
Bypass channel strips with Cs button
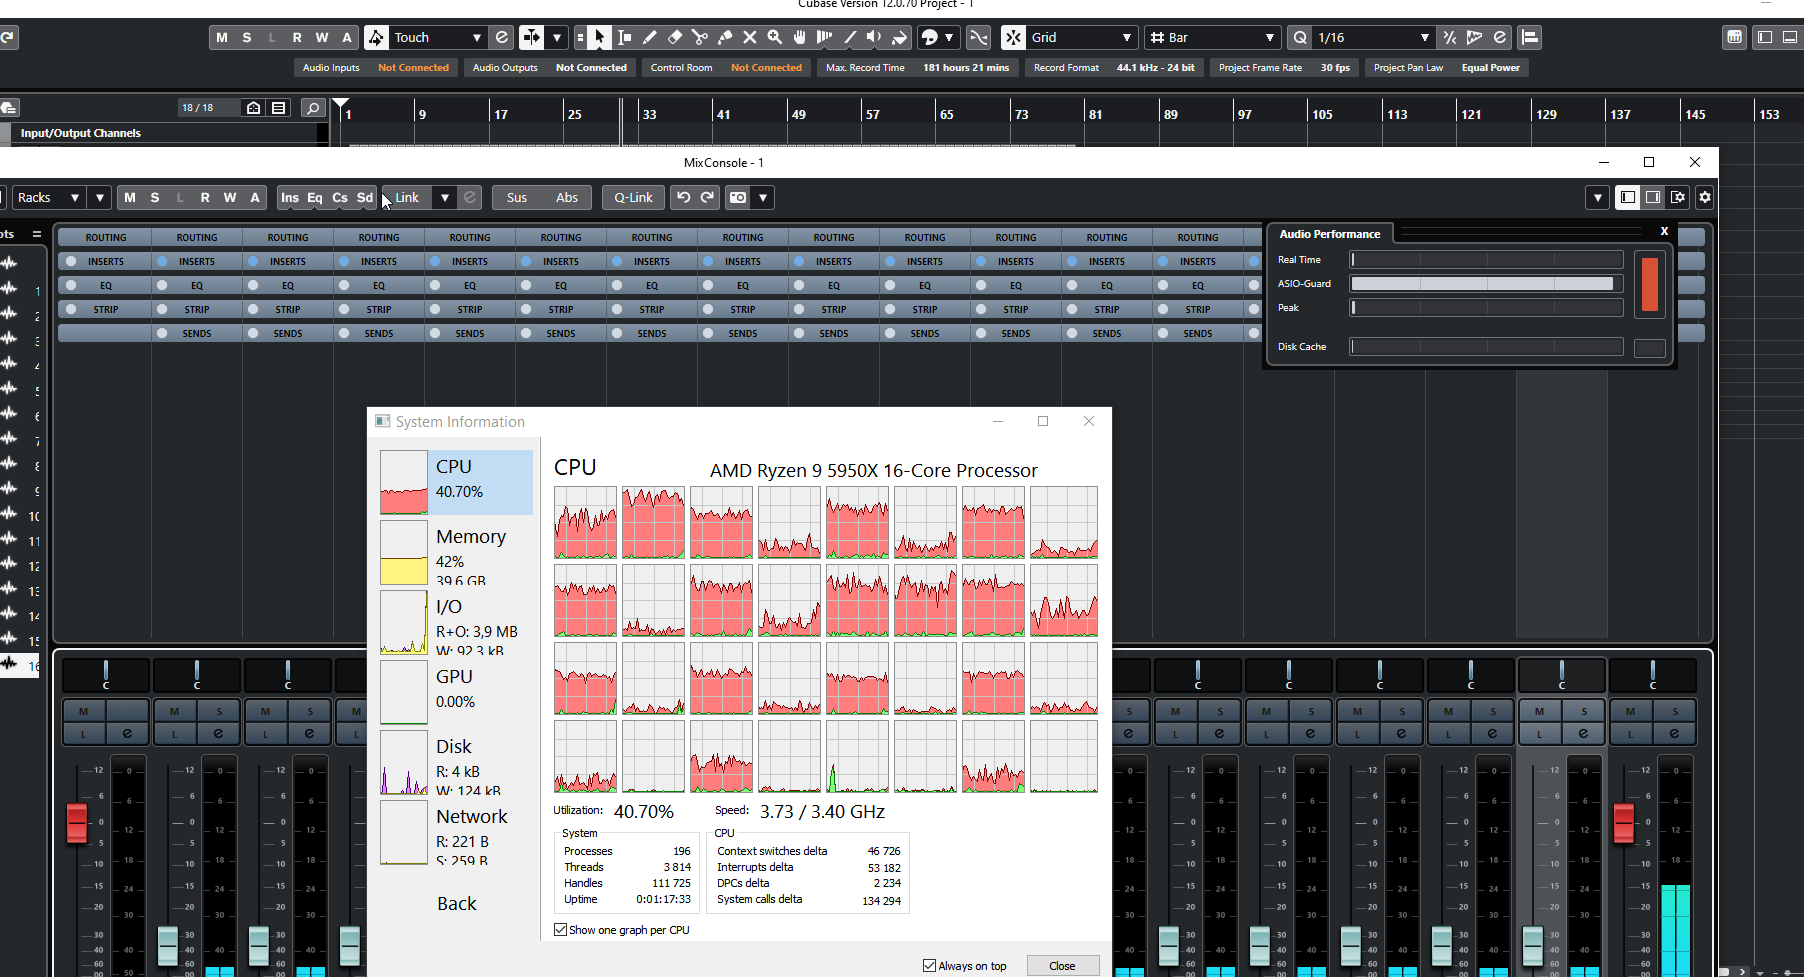tap(340, 198)
